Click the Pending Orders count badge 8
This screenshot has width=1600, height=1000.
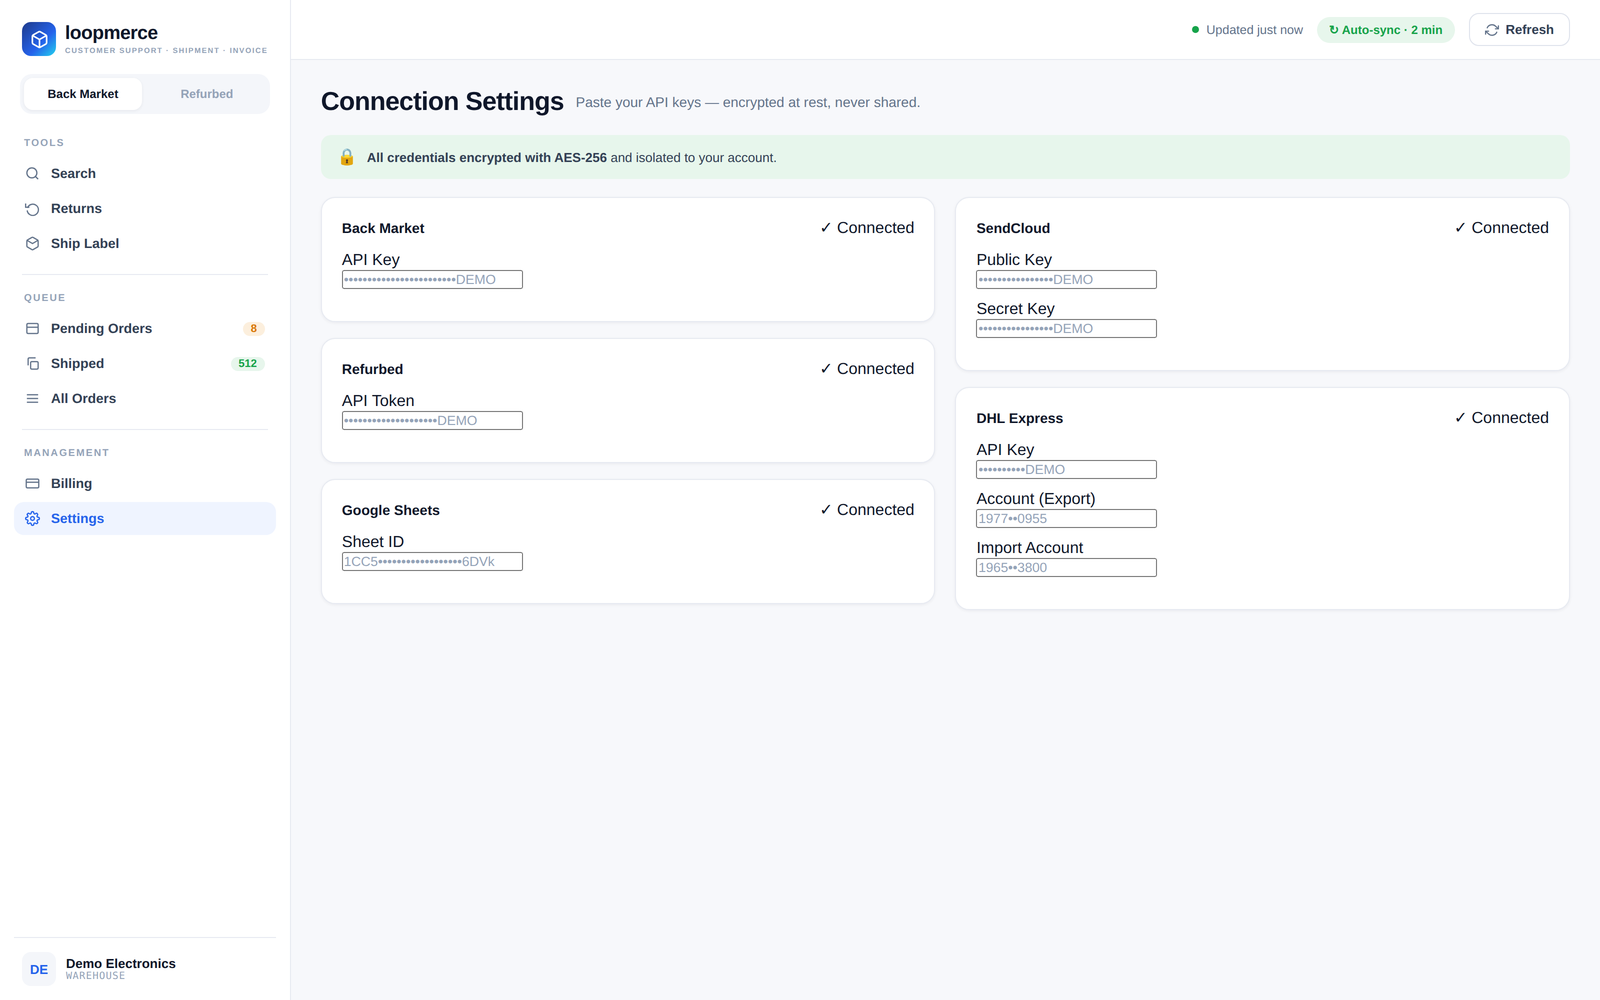[x=254, y=329]
